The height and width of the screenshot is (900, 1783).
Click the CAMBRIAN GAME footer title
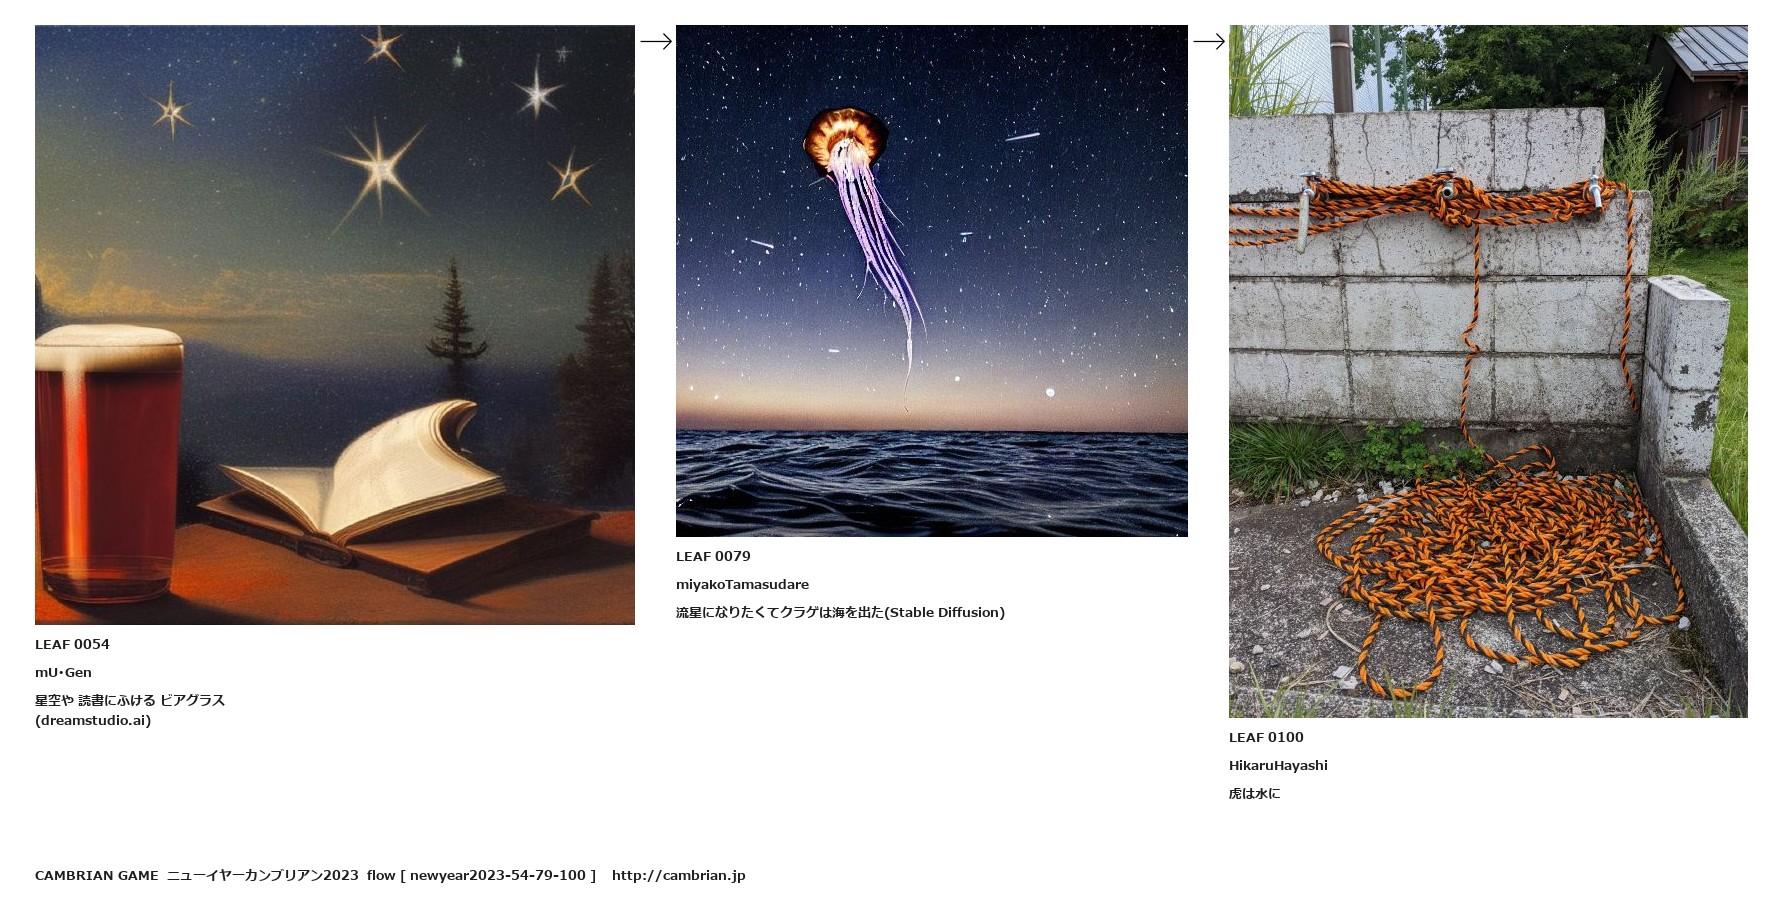[x=96, y=875]
